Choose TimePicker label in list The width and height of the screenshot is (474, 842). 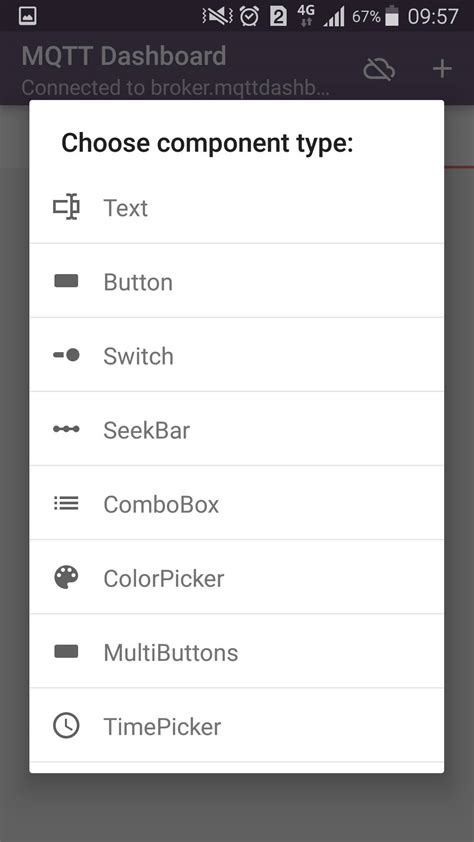tap(162, 727)
